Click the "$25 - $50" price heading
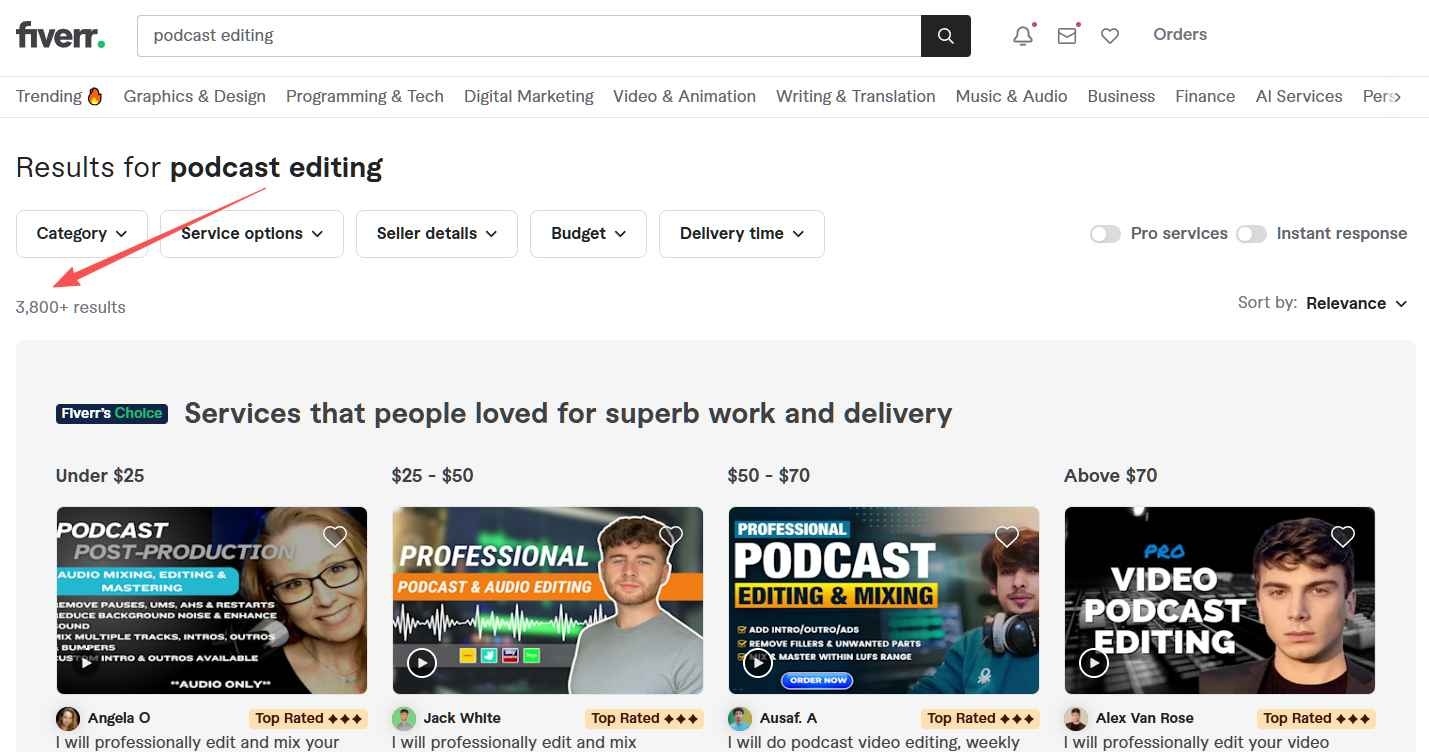 click(433, 476)
